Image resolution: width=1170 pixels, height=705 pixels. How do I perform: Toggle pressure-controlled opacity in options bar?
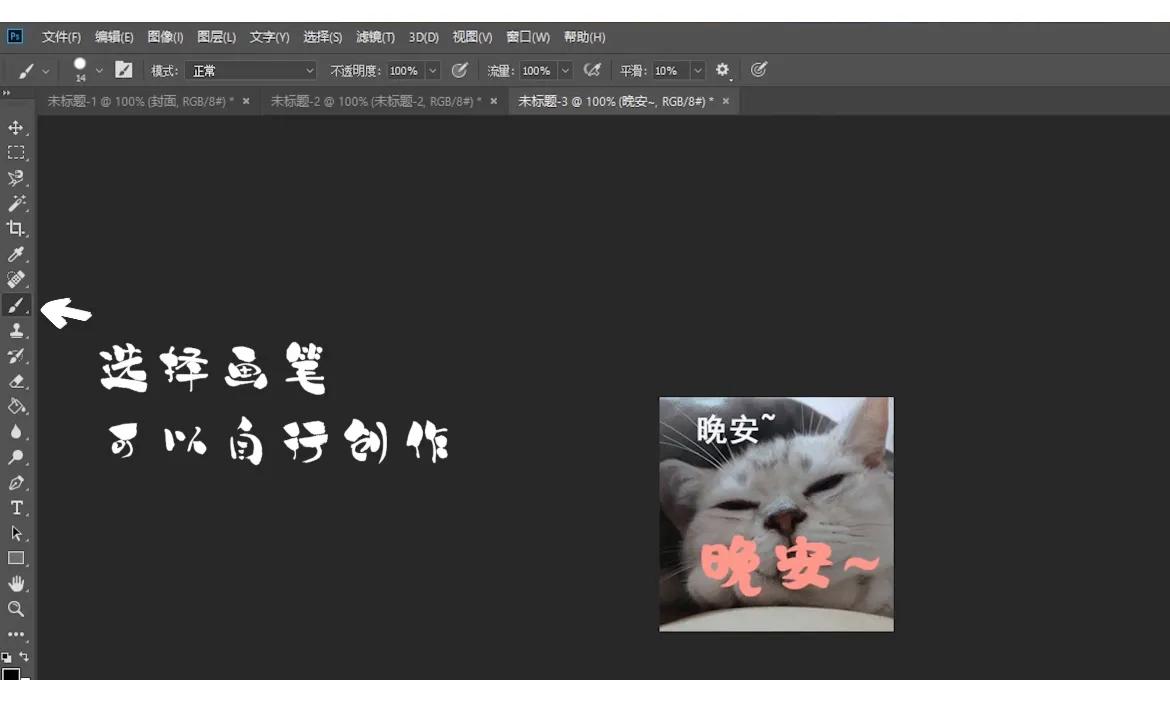point(460,70)
